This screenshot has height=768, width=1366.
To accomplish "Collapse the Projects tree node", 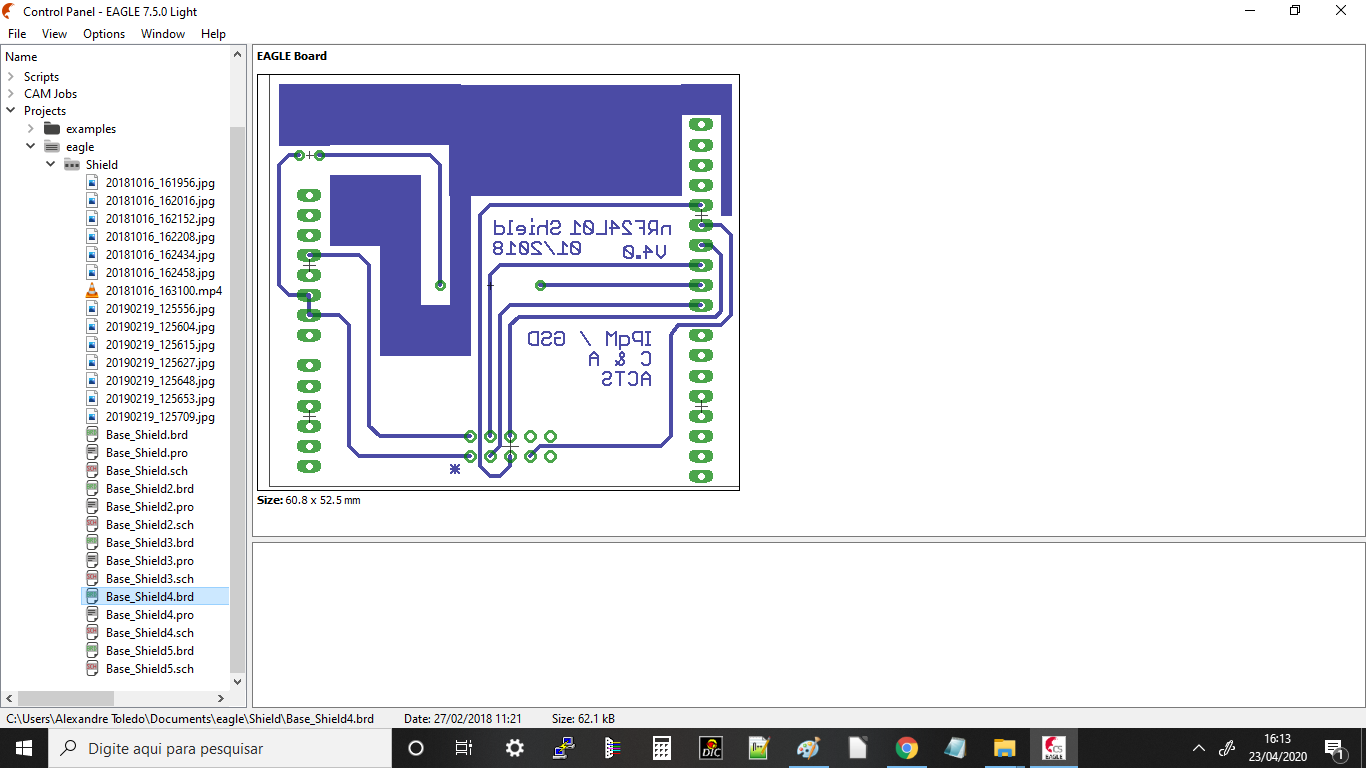I will [x=11, y=111].
